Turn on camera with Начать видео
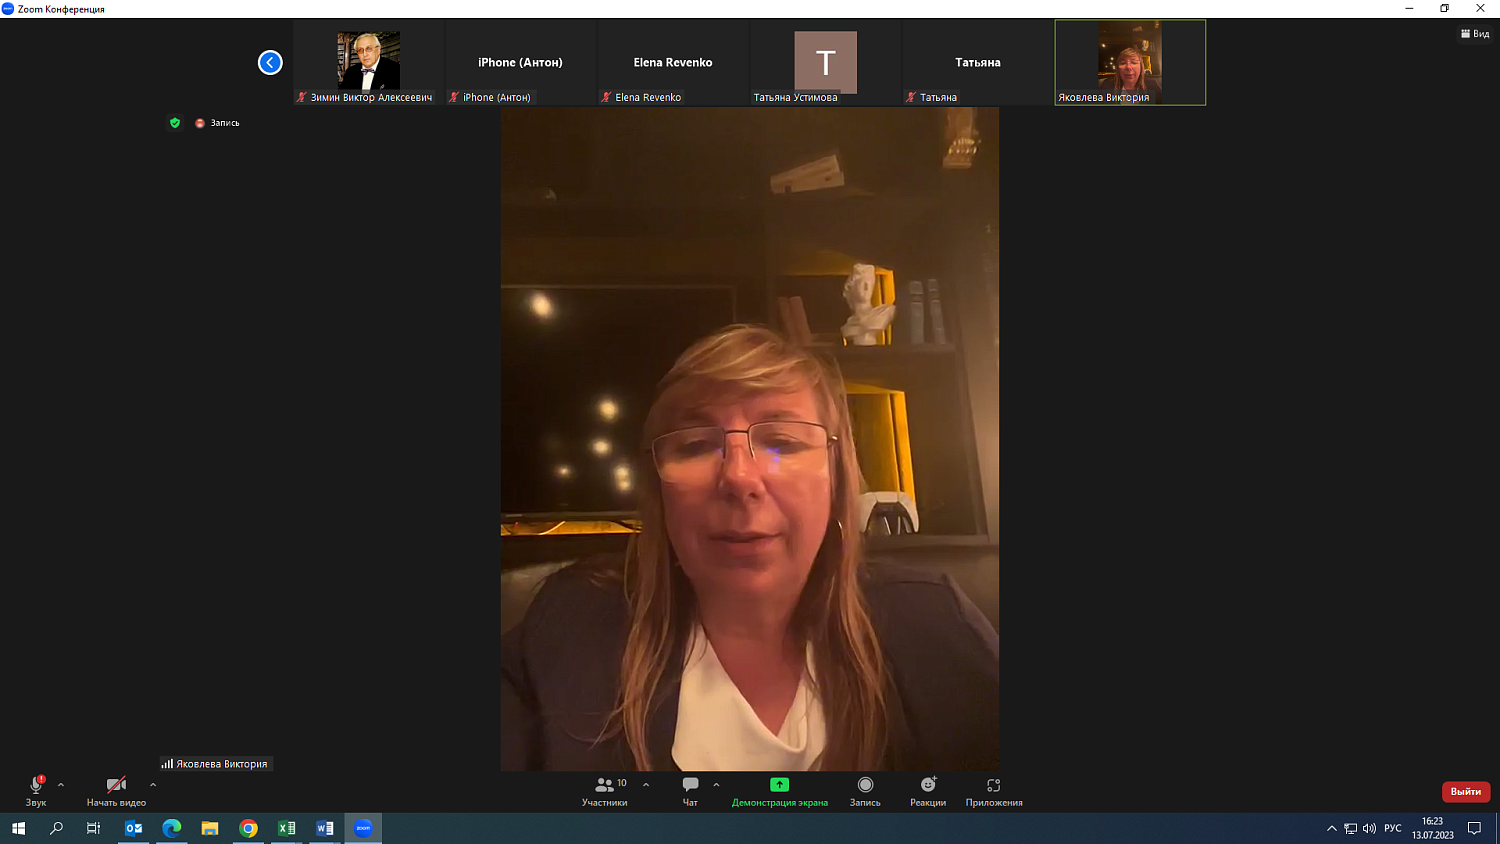1500x844 pixels. 116,791
